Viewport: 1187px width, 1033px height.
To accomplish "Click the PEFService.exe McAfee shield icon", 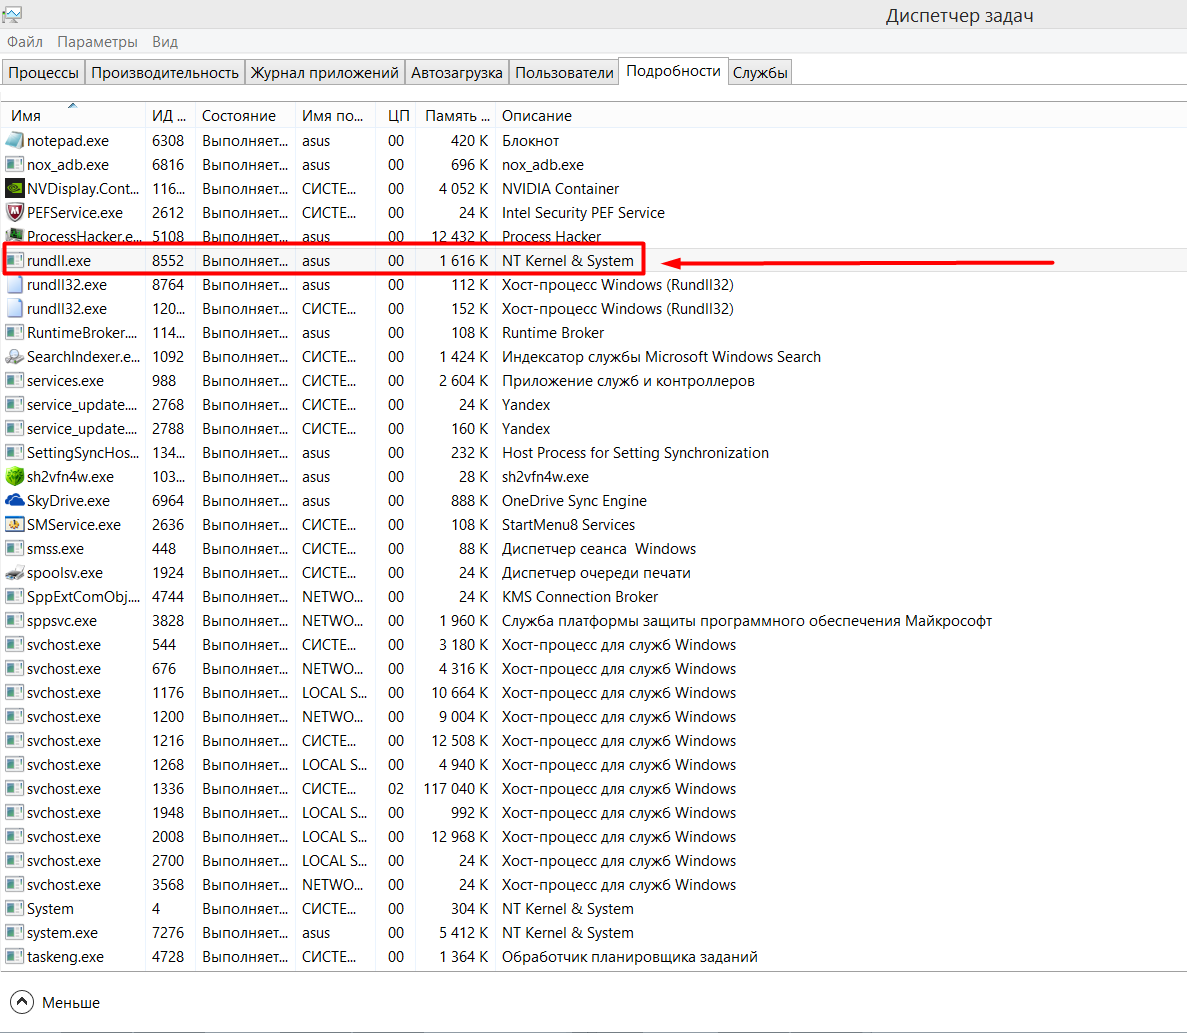I will pos(14,213).
